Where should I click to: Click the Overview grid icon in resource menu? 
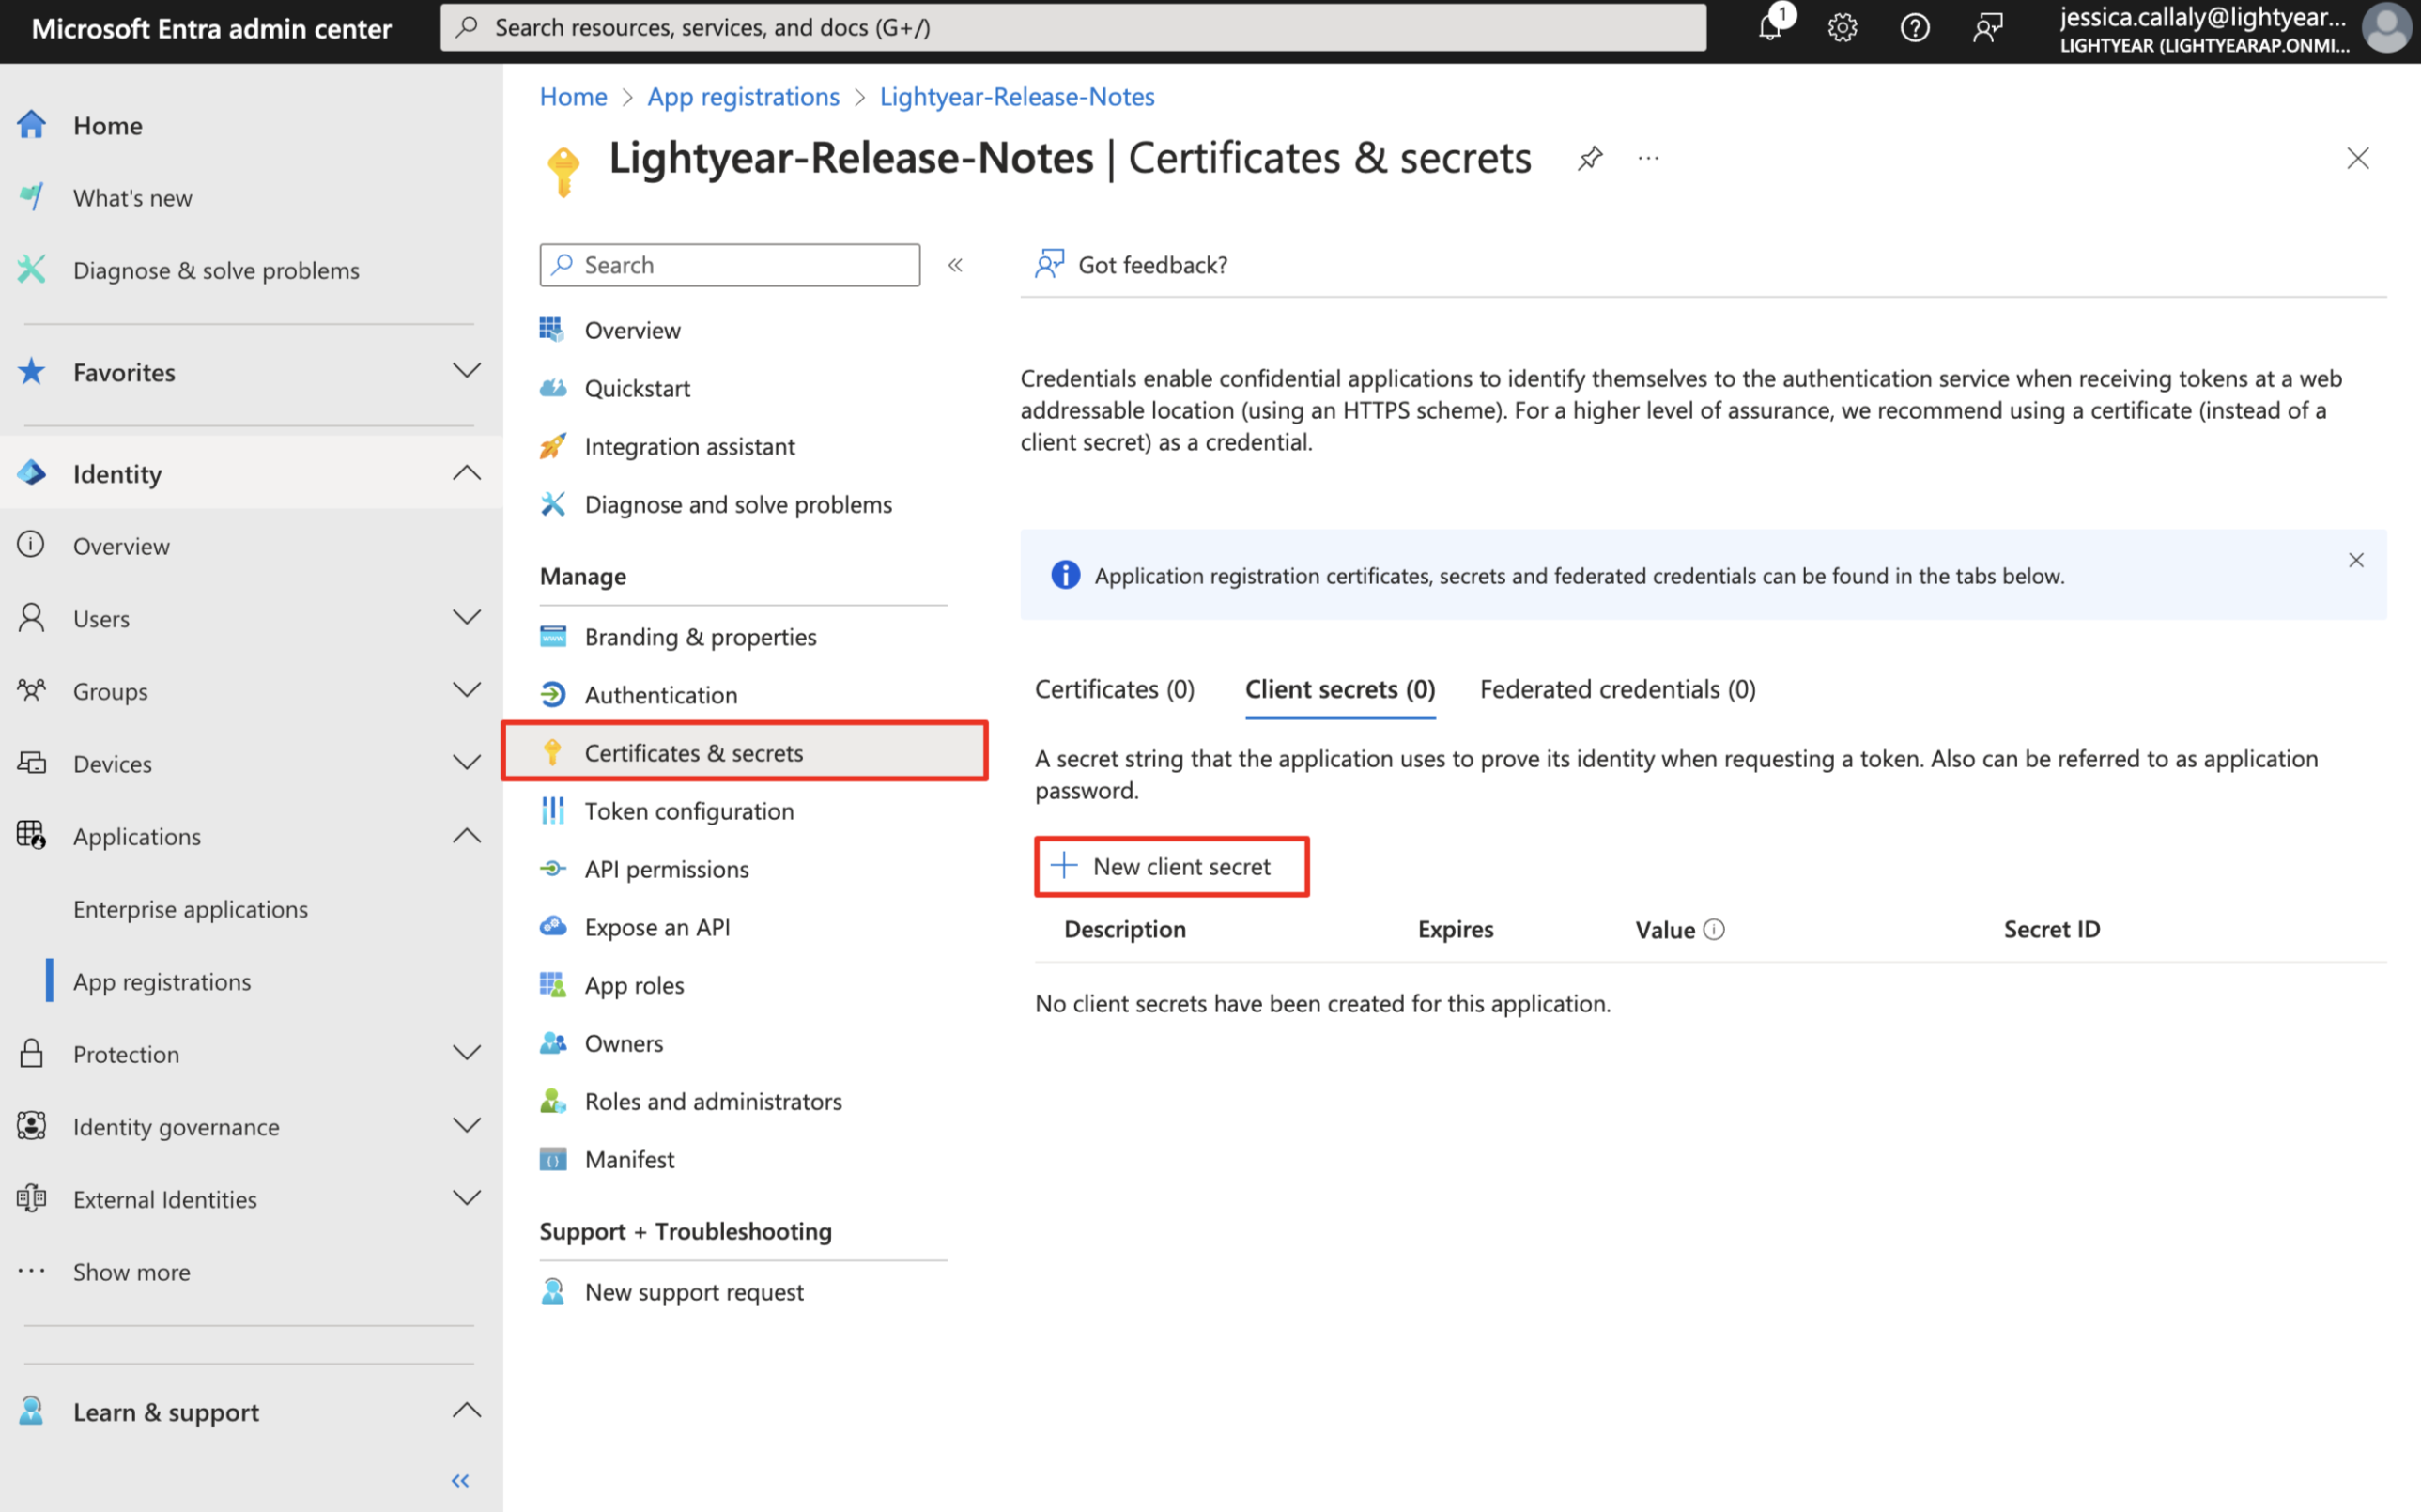[552, 329]
